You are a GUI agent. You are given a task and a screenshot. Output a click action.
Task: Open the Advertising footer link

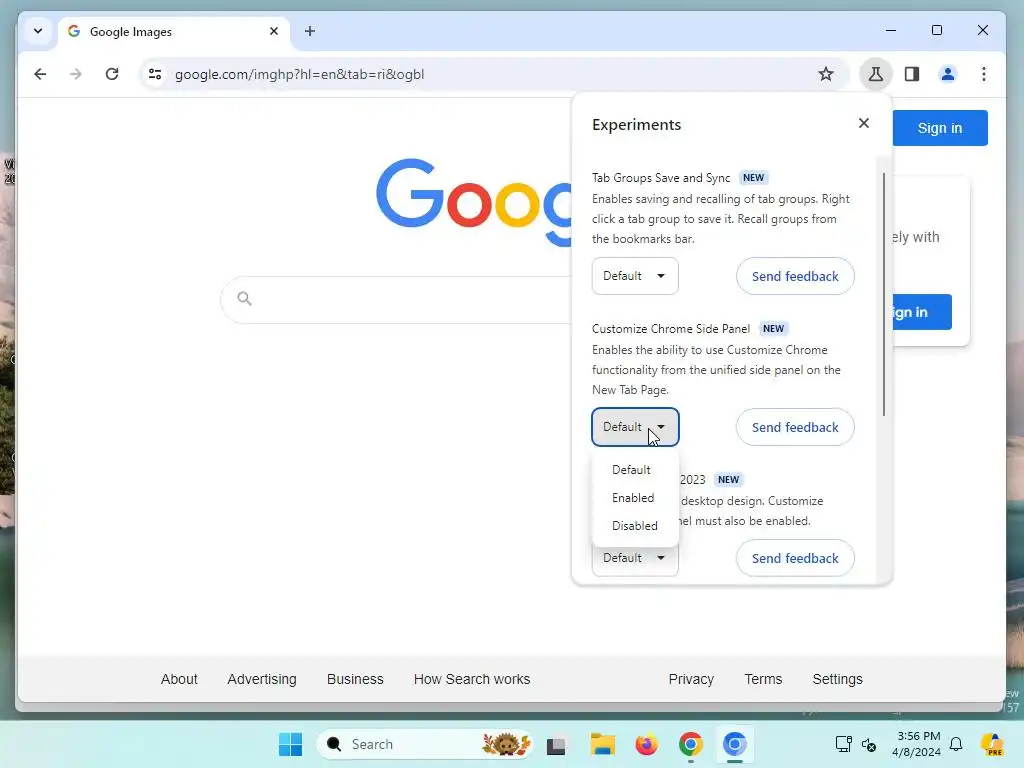(262, 679)
